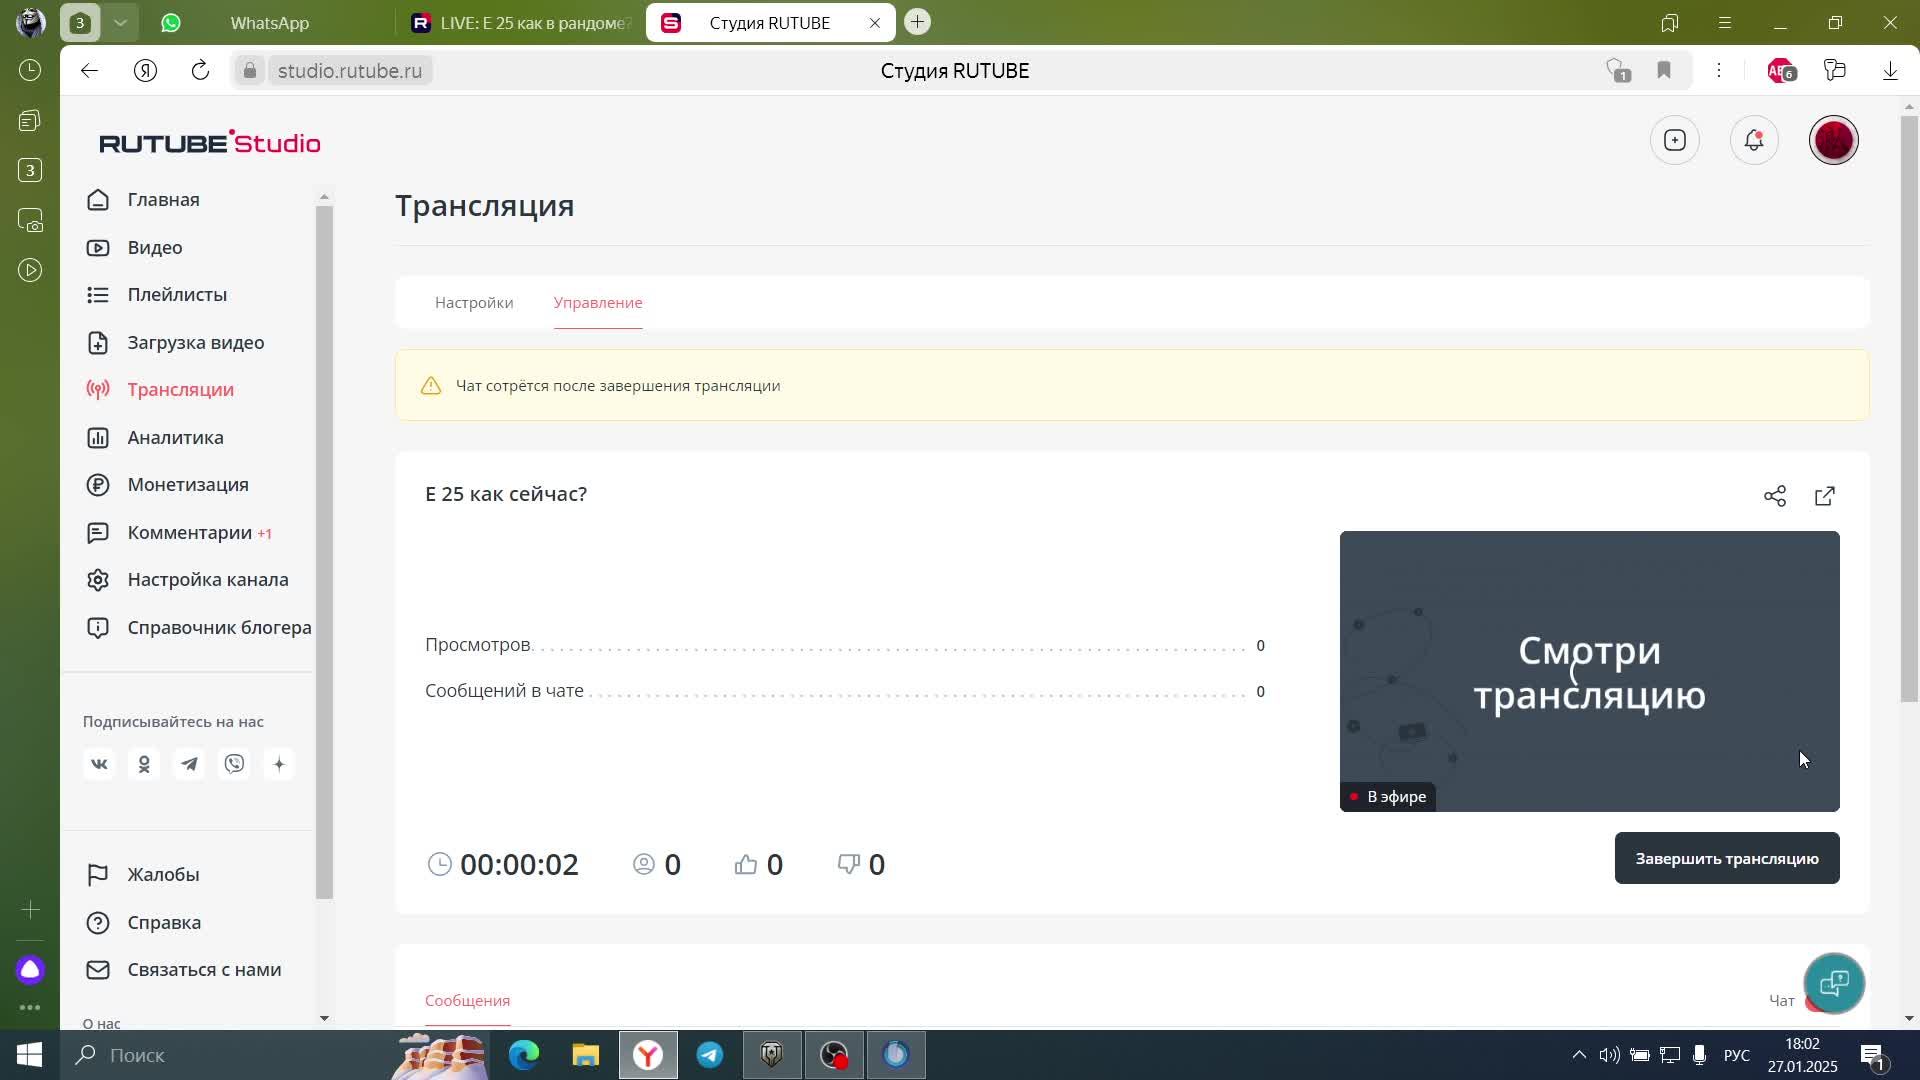Open the volume control in tray
This screenshot has width=1920, height=1080.
coord(1609,1055)
